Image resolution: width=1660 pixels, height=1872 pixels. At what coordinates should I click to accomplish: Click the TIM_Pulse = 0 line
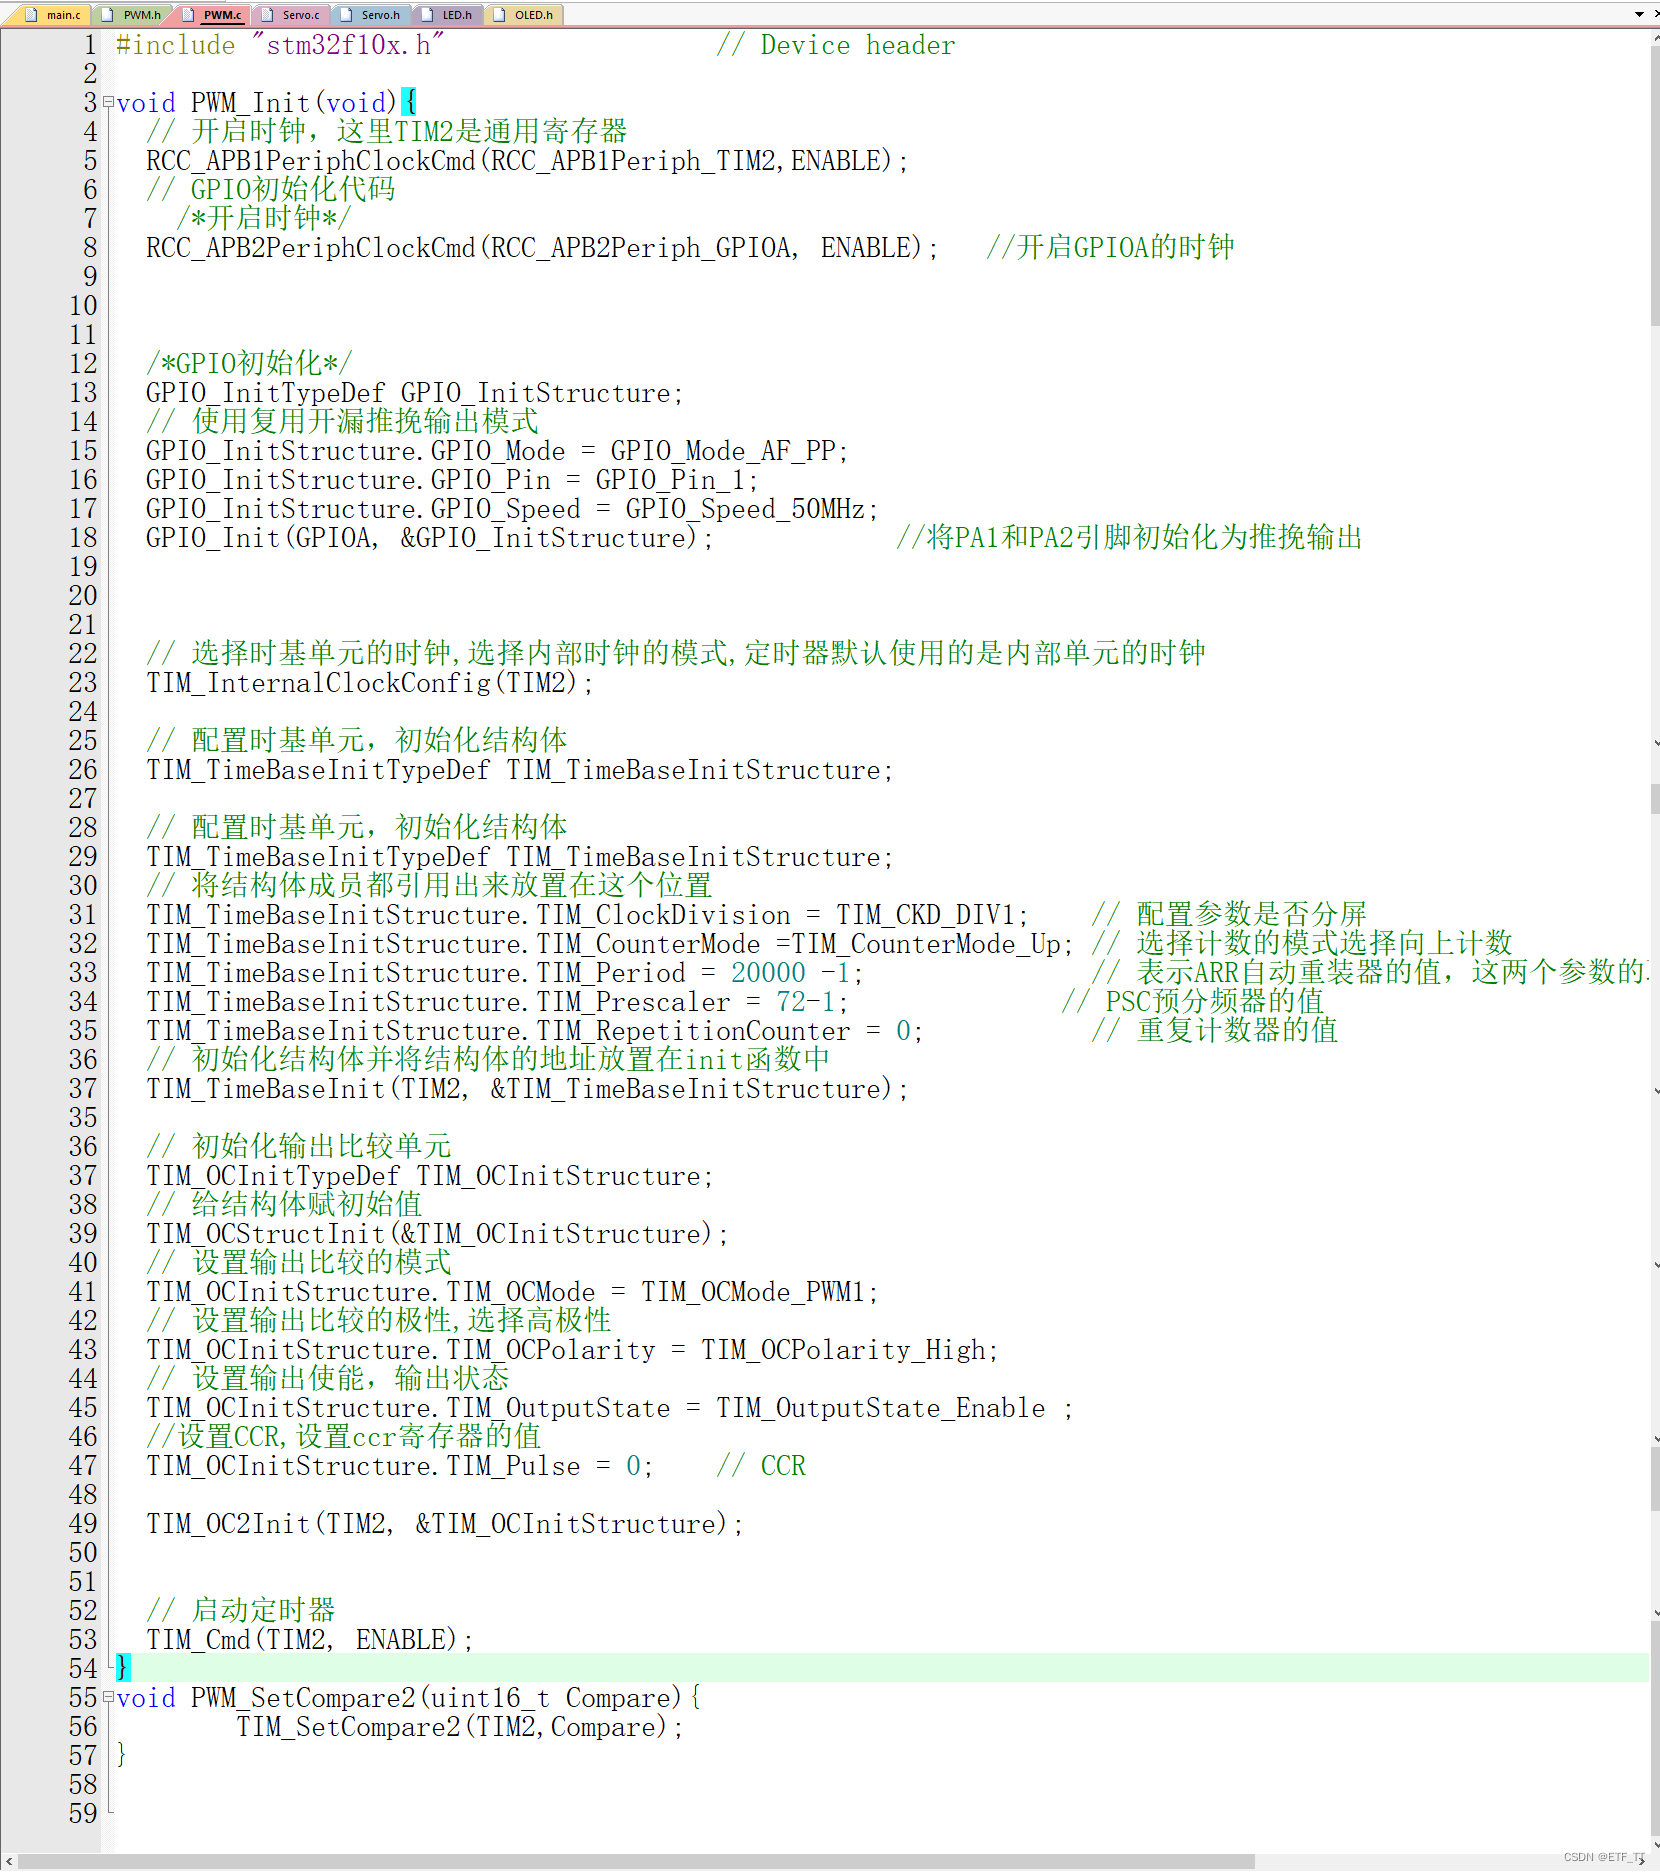pos(400,1466)
